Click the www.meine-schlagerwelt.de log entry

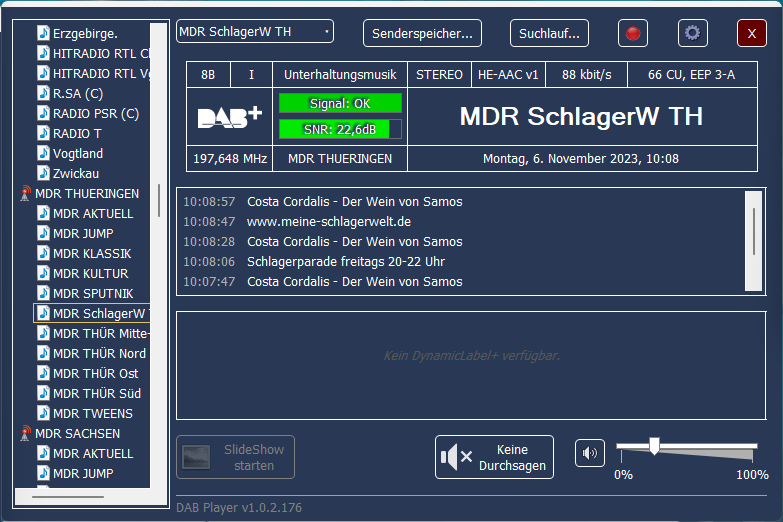point(329,222)
